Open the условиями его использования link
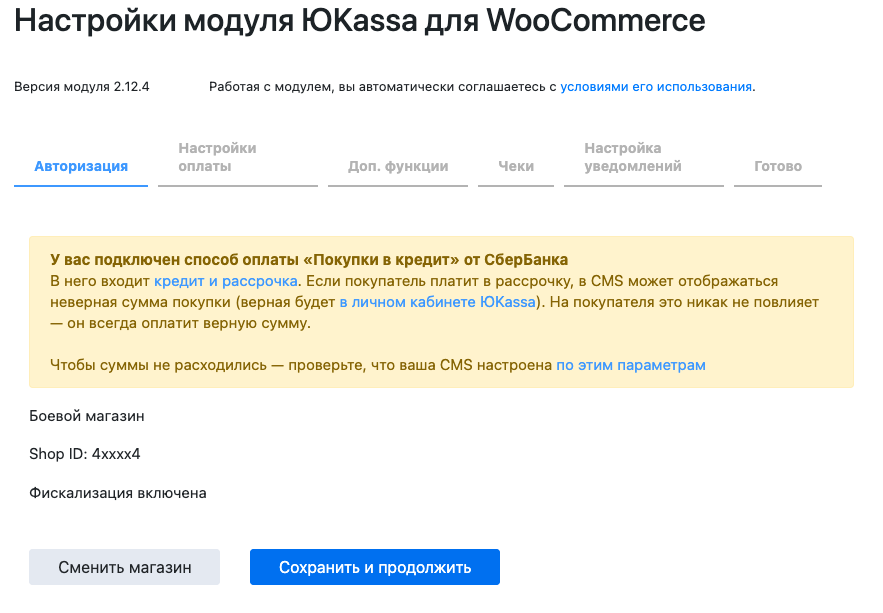The height and width of the screenshot is (613, 883). (656, 87)
